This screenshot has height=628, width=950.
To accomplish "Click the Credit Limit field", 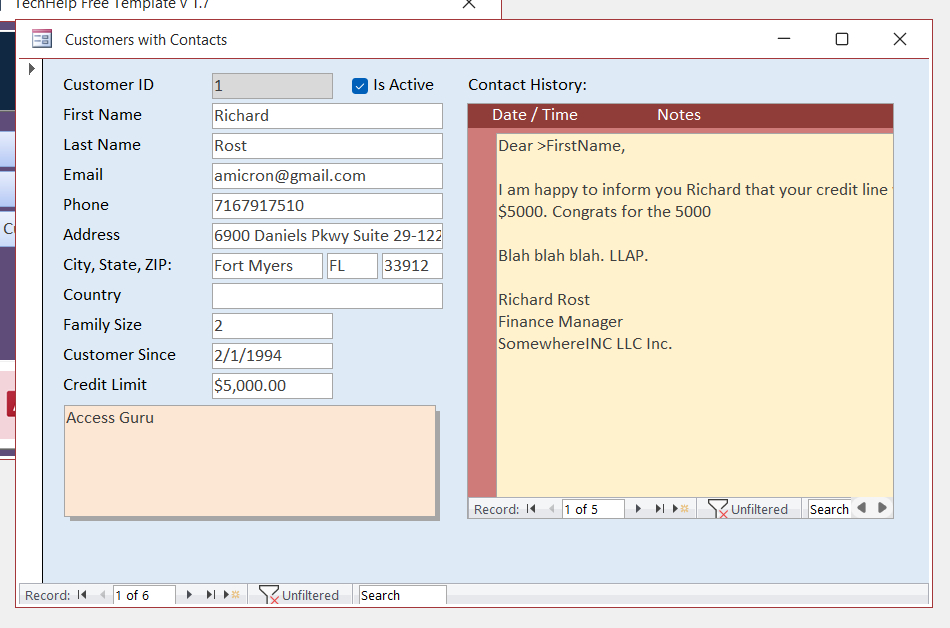I will click(271, 386).
